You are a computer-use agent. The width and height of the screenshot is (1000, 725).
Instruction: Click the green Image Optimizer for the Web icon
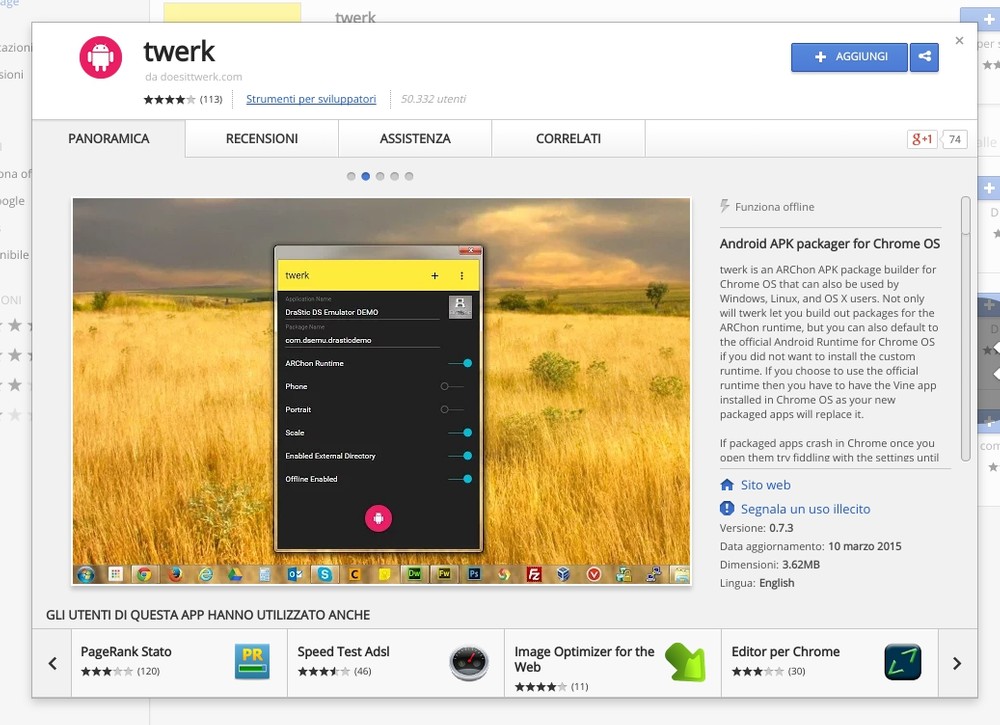pos(686,662)
